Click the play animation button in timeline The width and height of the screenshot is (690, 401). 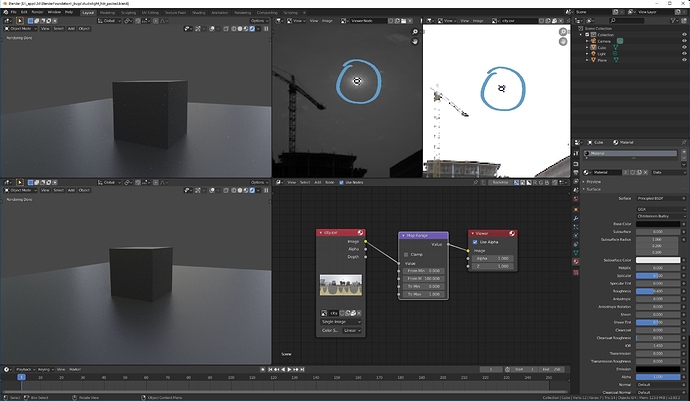coord(289,369)
